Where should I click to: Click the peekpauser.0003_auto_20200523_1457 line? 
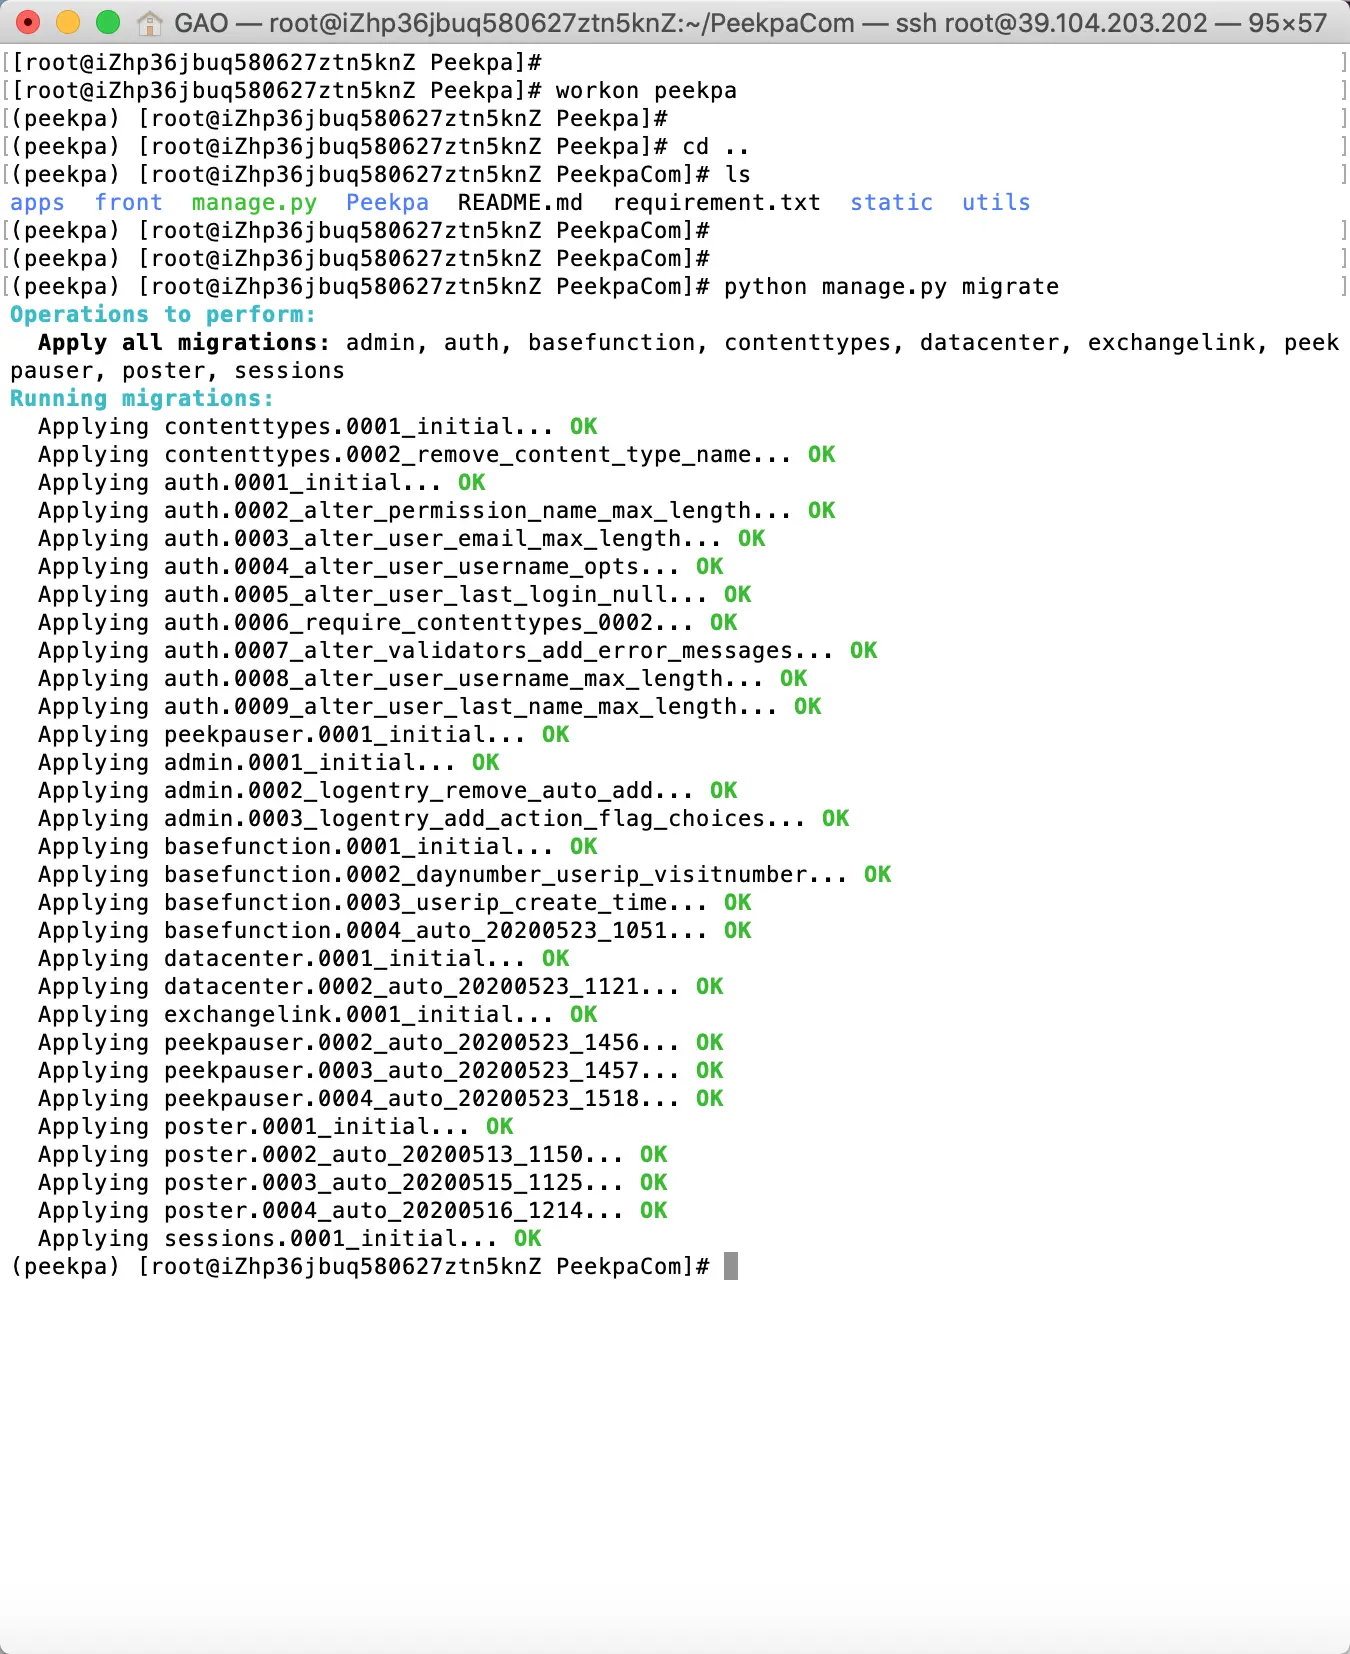380,1071
